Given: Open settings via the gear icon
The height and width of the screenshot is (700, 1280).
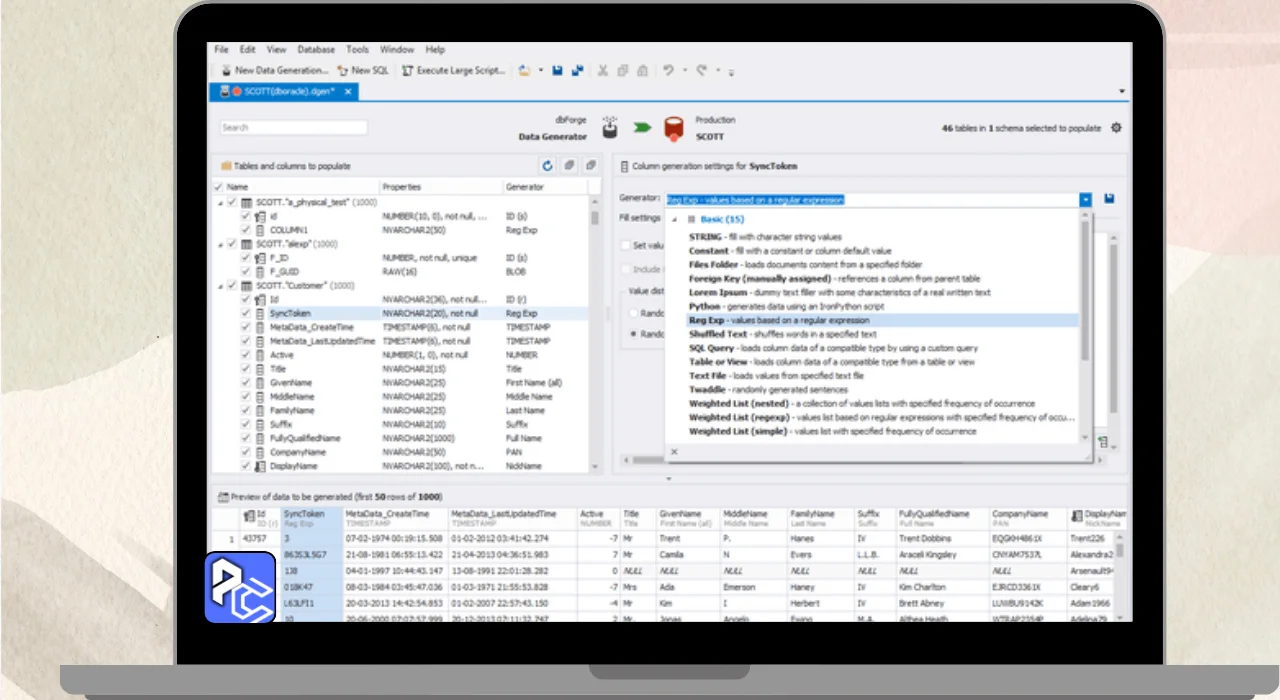Looking at the screenshot, I should (x=1116, y=128).
